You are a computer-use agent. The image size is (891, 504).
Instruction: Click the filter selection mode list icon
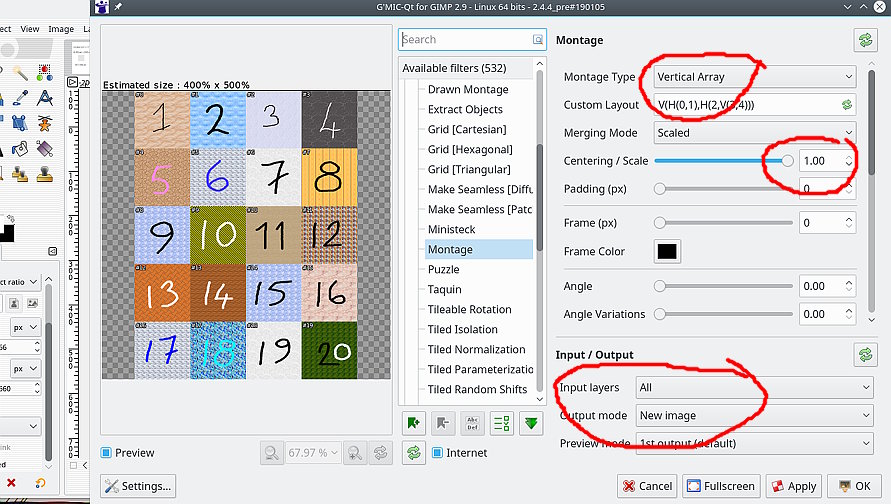(502, 423)
